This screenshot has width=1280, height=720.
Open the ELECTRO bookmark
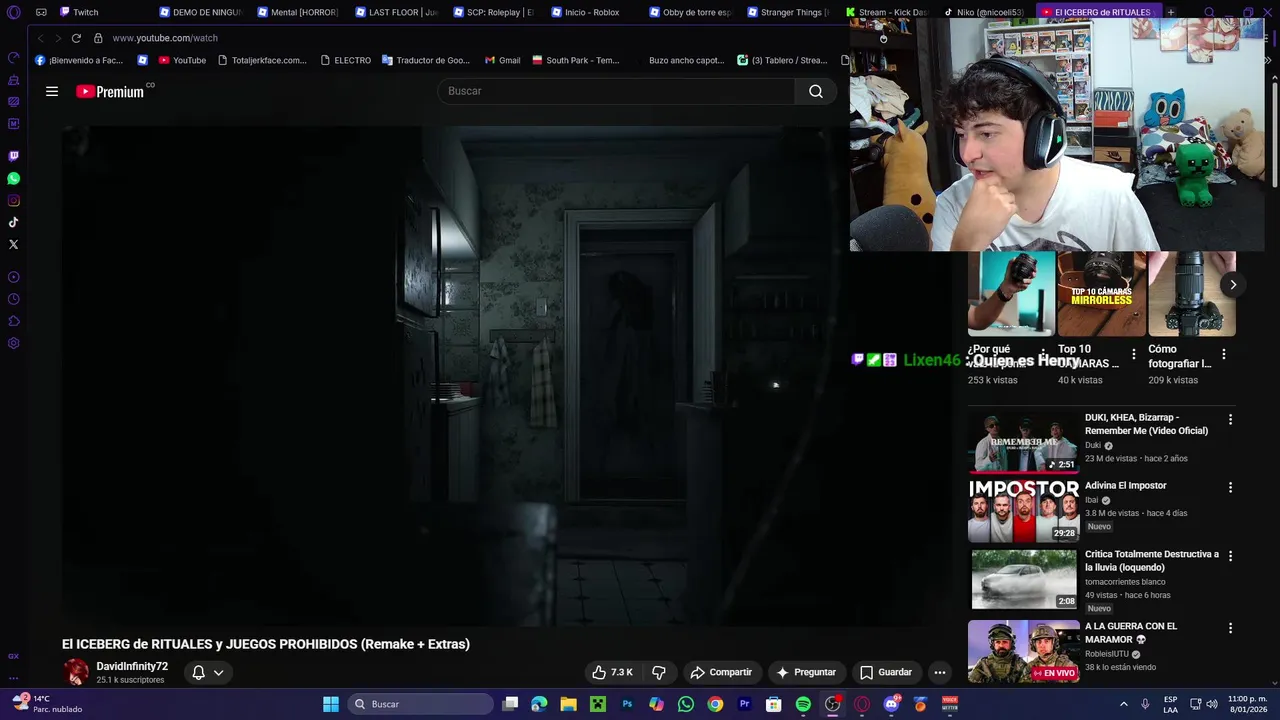coord(345,60)
